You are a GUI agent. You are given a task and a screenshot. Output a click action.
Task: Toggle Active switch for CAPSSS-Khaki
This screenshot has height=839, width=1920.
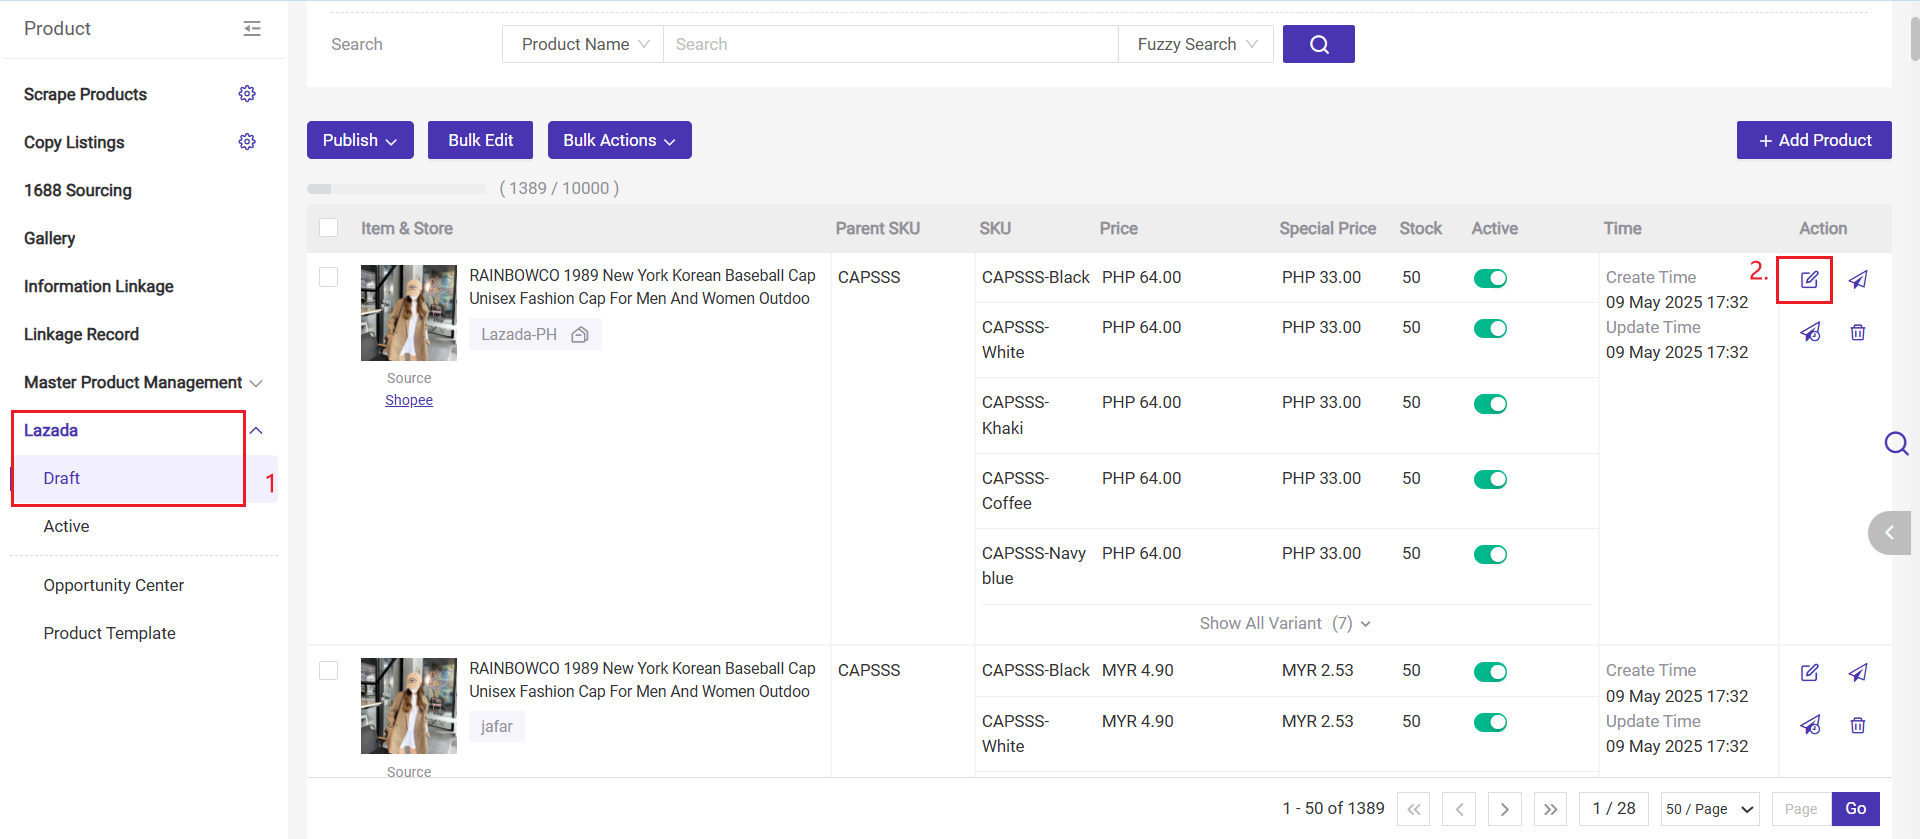(1490, 404)
